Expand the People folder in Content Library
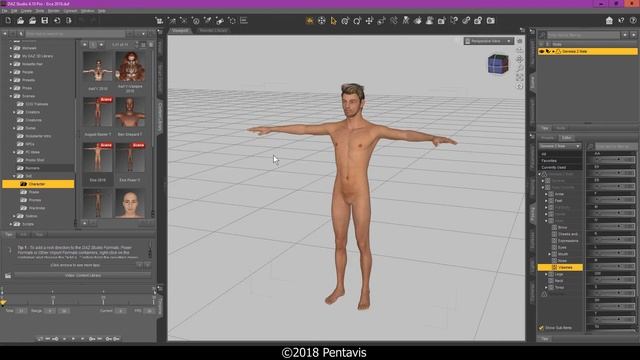The height and width of the screenshot is (360, 640). (x=11, y=72)
